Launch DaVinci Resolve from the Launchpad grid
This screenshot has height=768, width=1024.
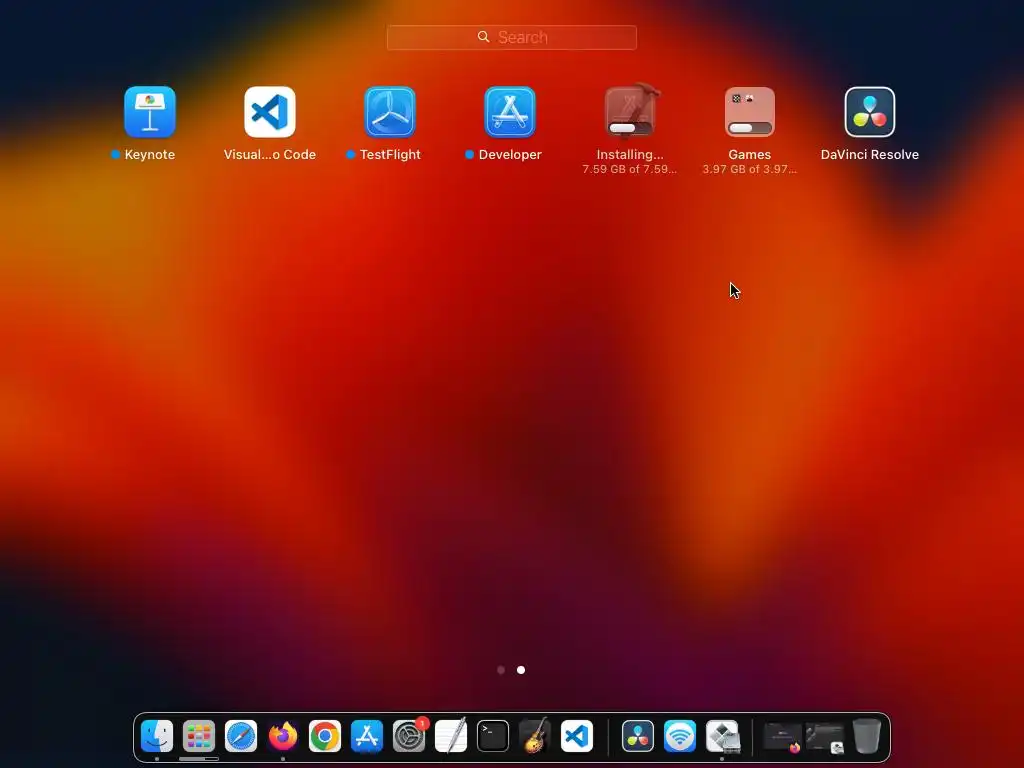870,112
